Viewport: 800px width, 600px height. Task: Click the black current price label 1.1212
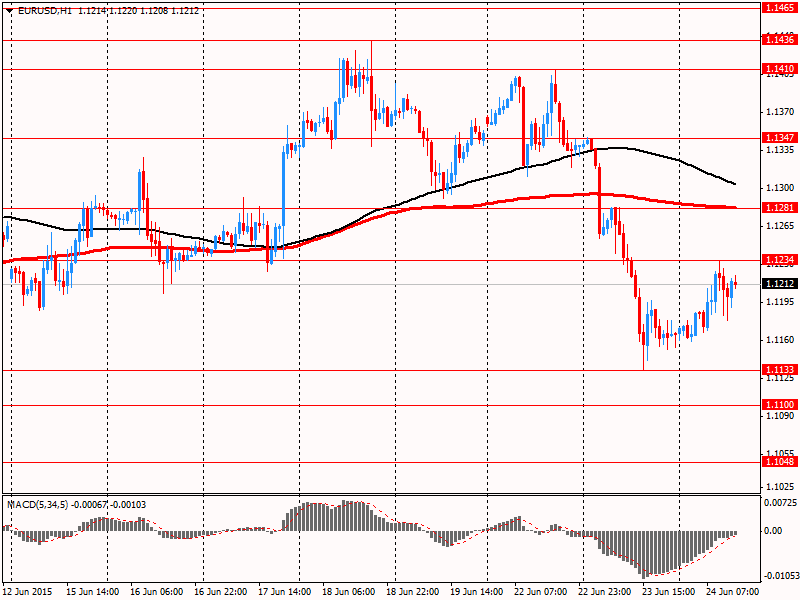779,284
